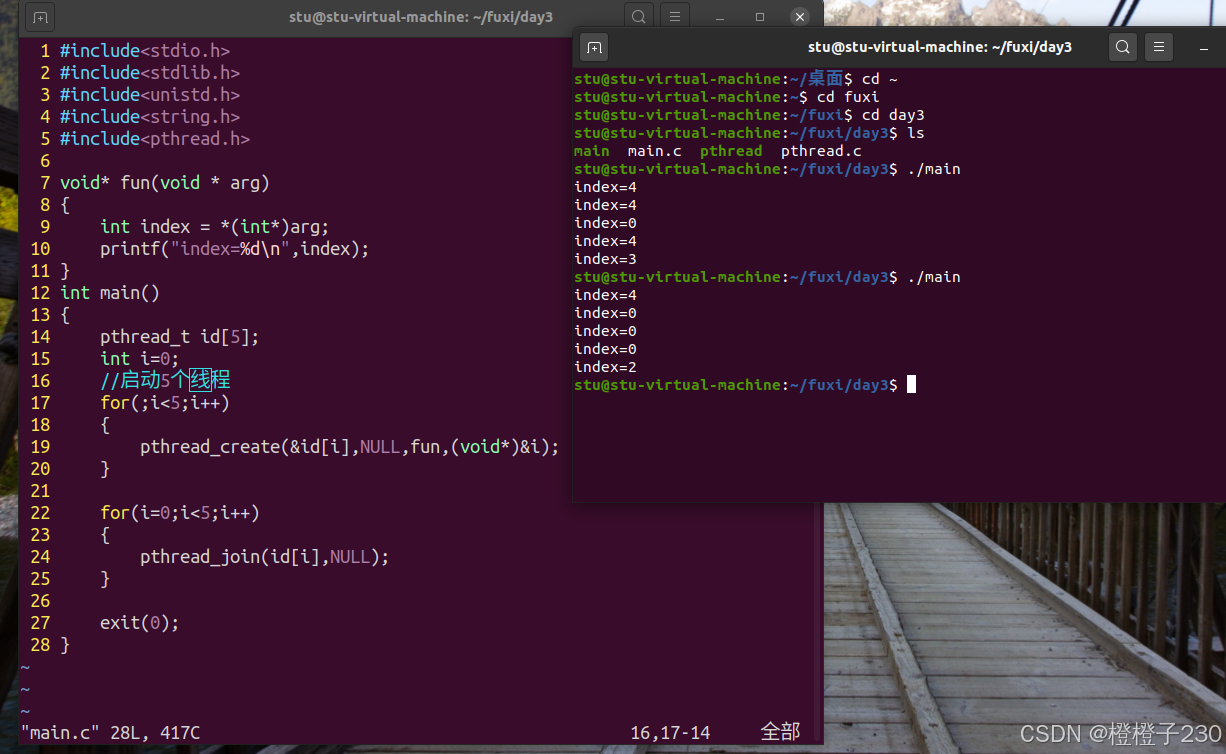The height and width of the screenshot is (754, 1226).
Task: Click the 'index=2' output line
Action: click(605, 367)
